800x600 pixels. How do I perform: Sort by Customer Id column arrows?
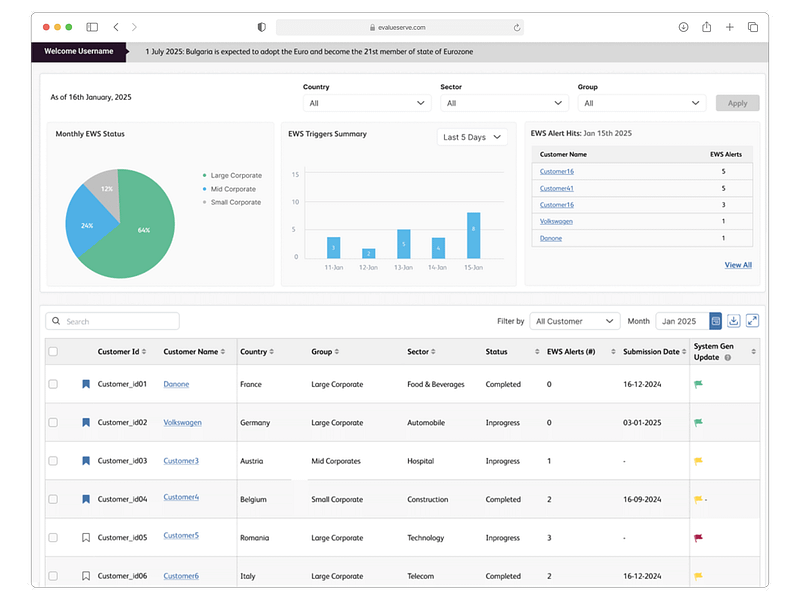click(145, 352)
